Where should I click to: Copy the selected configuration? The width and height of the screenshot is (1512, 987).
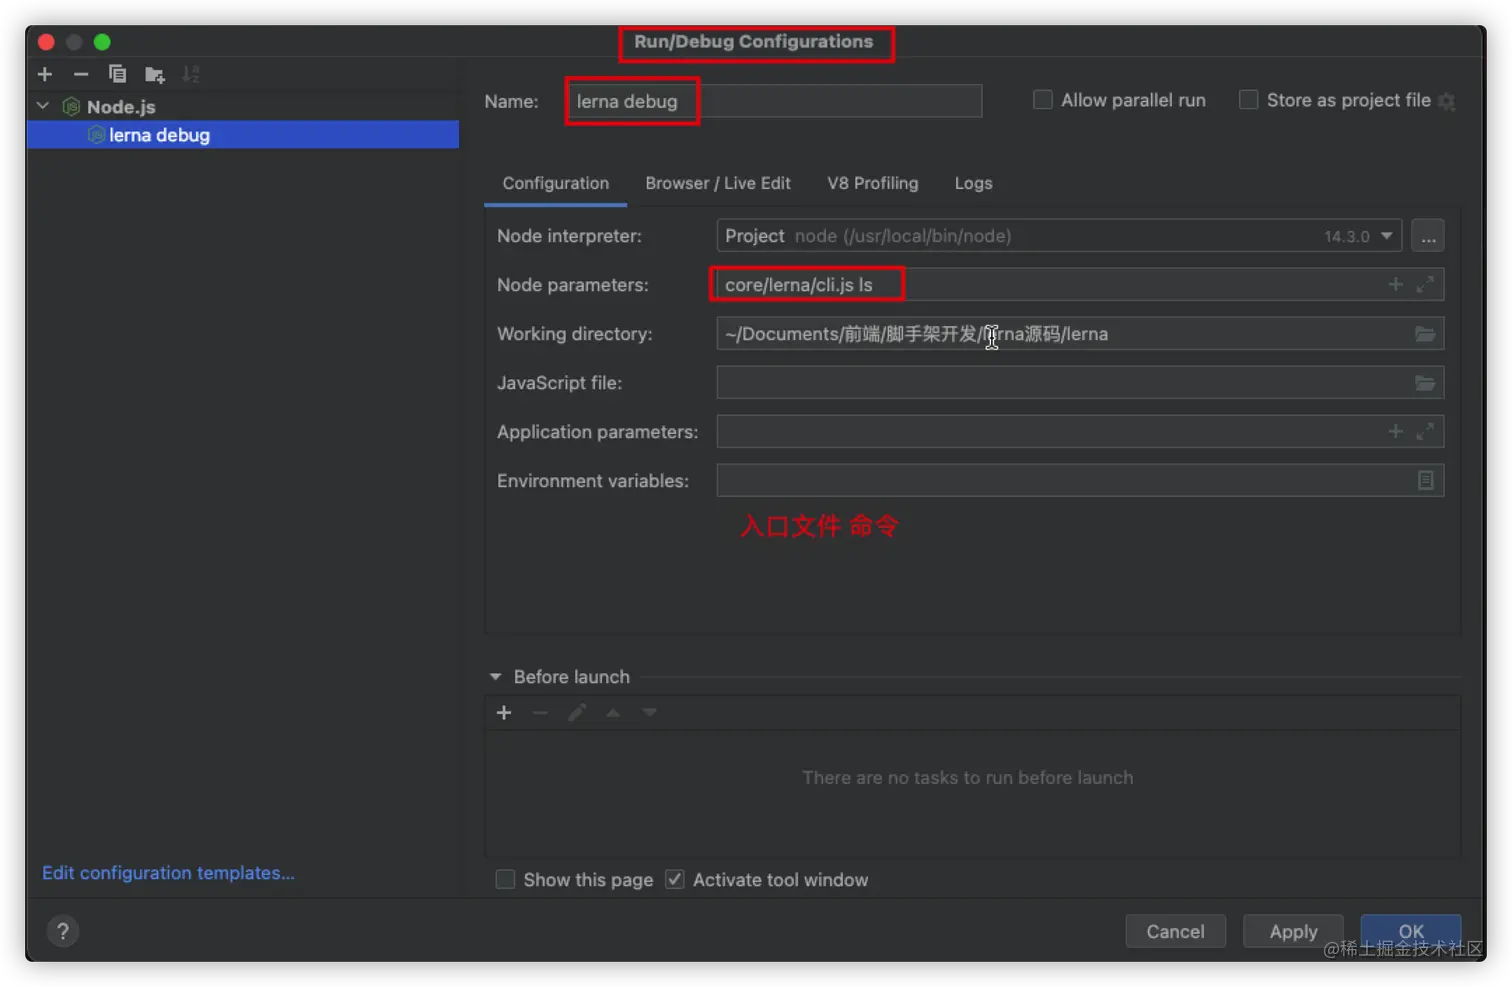pos(117,74)
